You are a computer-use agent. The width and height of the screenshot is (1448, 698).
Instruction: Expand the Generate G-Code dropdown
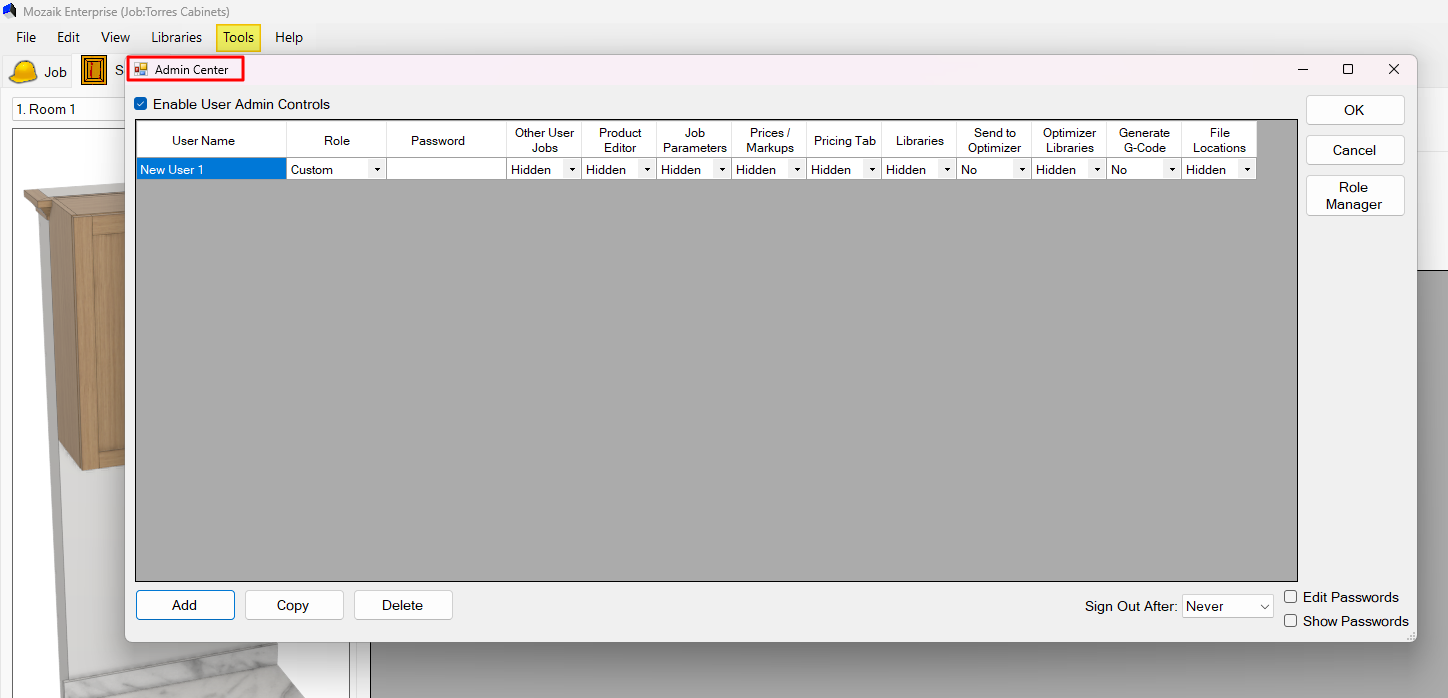pos(1172,170)
